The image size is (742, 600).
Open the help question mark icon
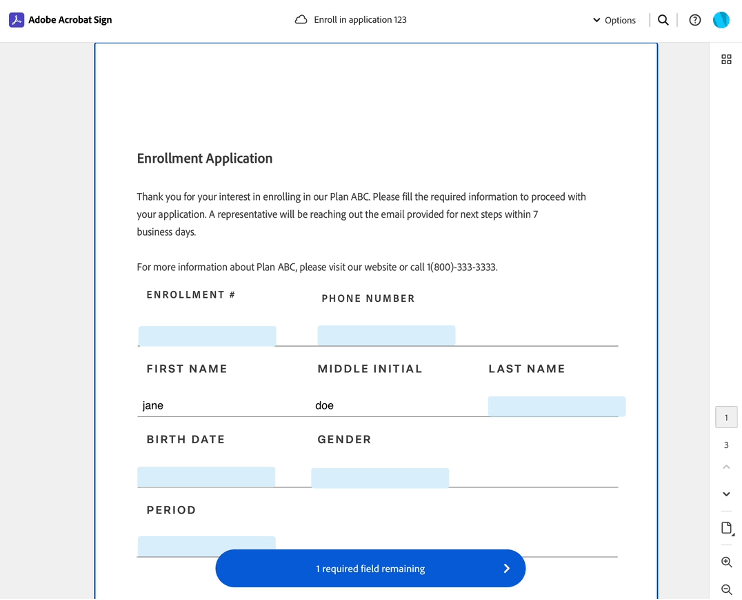coord(695,20)
